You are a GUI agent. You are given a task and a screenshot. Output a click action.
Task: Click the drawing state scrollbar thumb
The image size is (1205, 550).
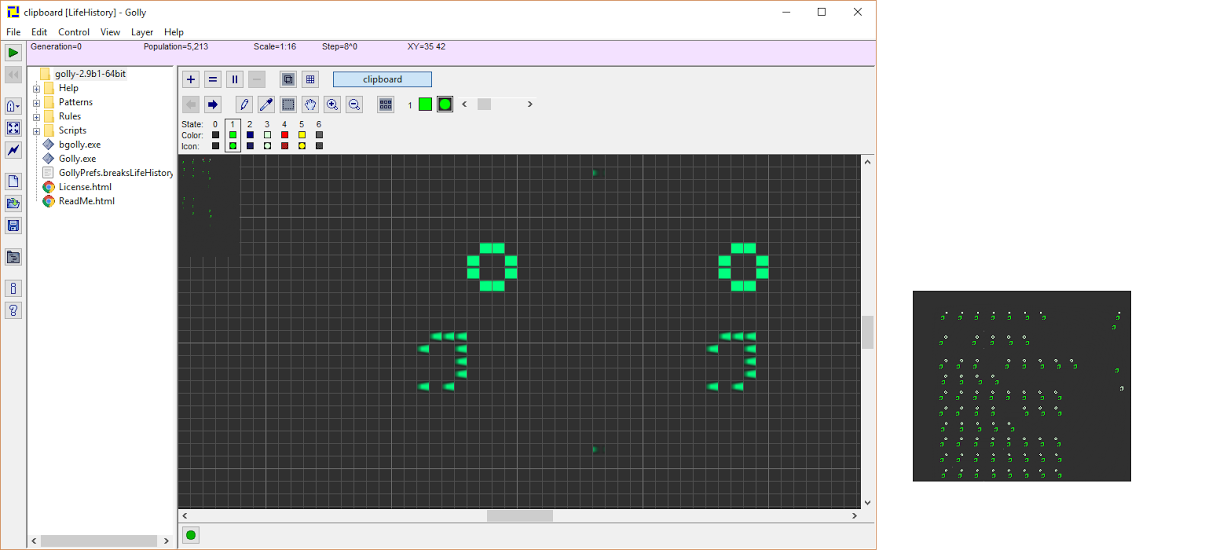point(484,104)
